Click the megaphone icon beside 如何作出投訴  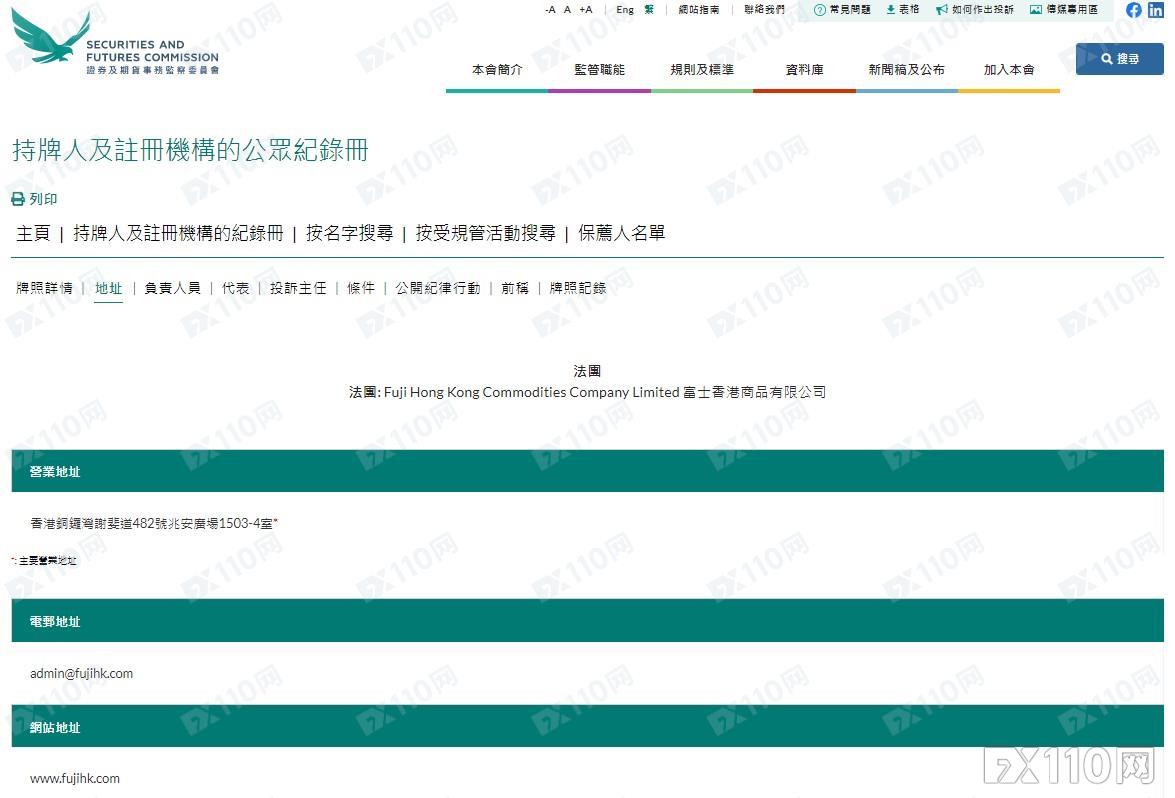943,9
